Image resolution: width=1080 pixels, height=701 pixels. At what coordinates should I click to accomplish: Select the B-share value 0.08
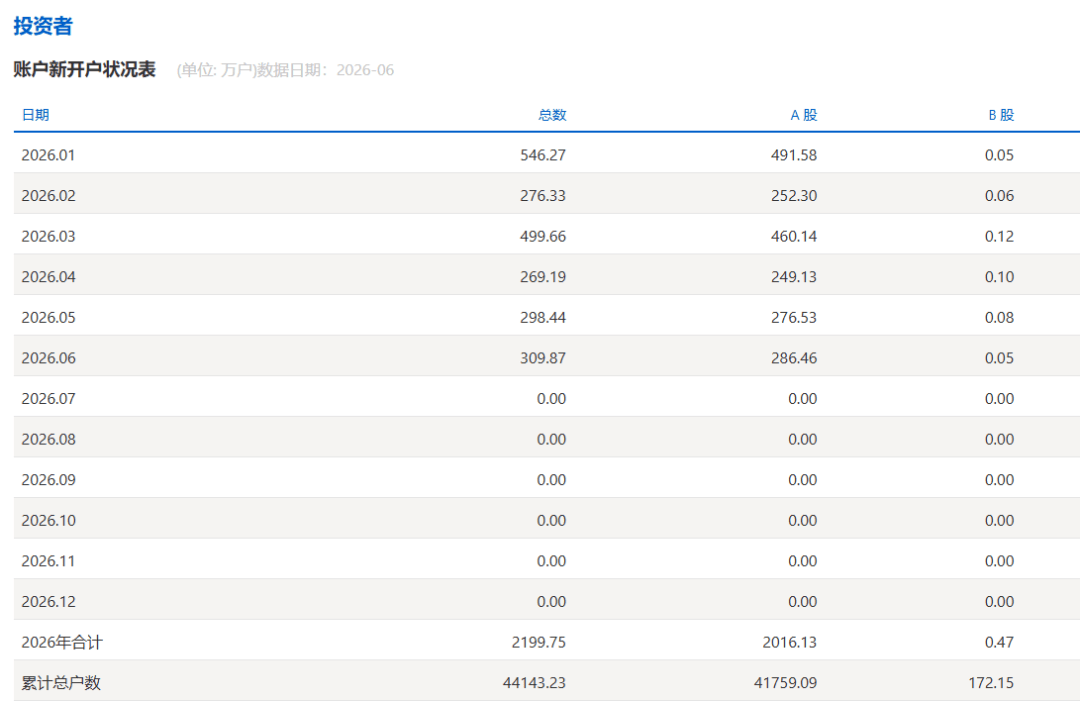pos(999,317)
